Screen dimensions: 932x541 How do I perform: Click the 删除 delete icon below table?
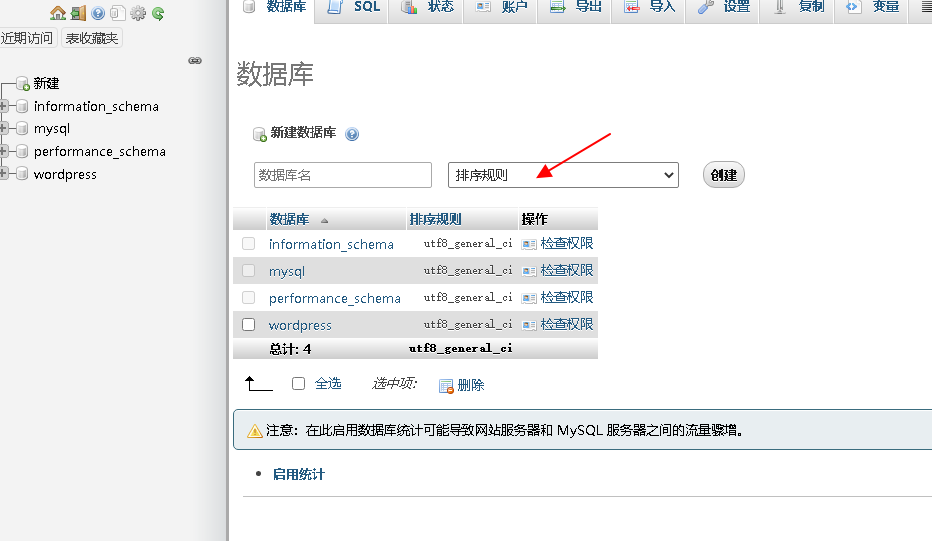tap(446, 385)
